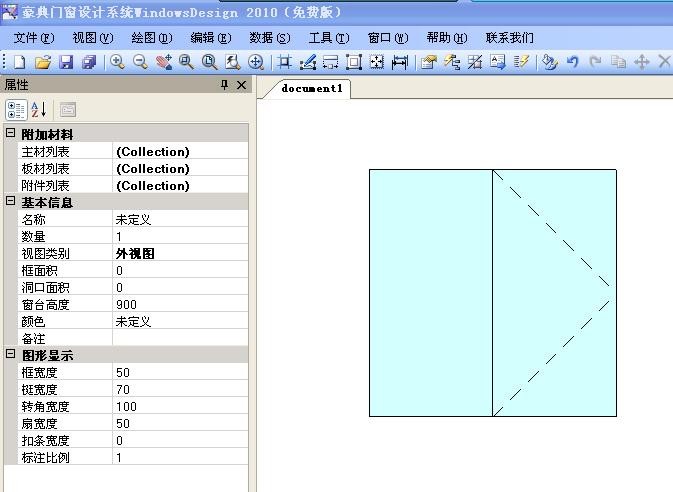Select the 视图类别 value 外视图
This screenshot has width=673, height=492.
[180, 254]
